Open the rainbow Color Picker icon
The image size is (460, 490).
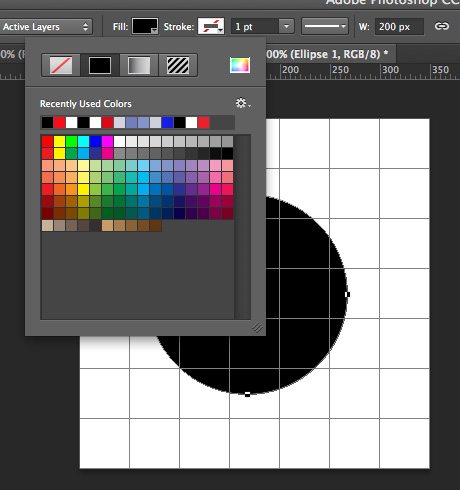coord(240,65)
